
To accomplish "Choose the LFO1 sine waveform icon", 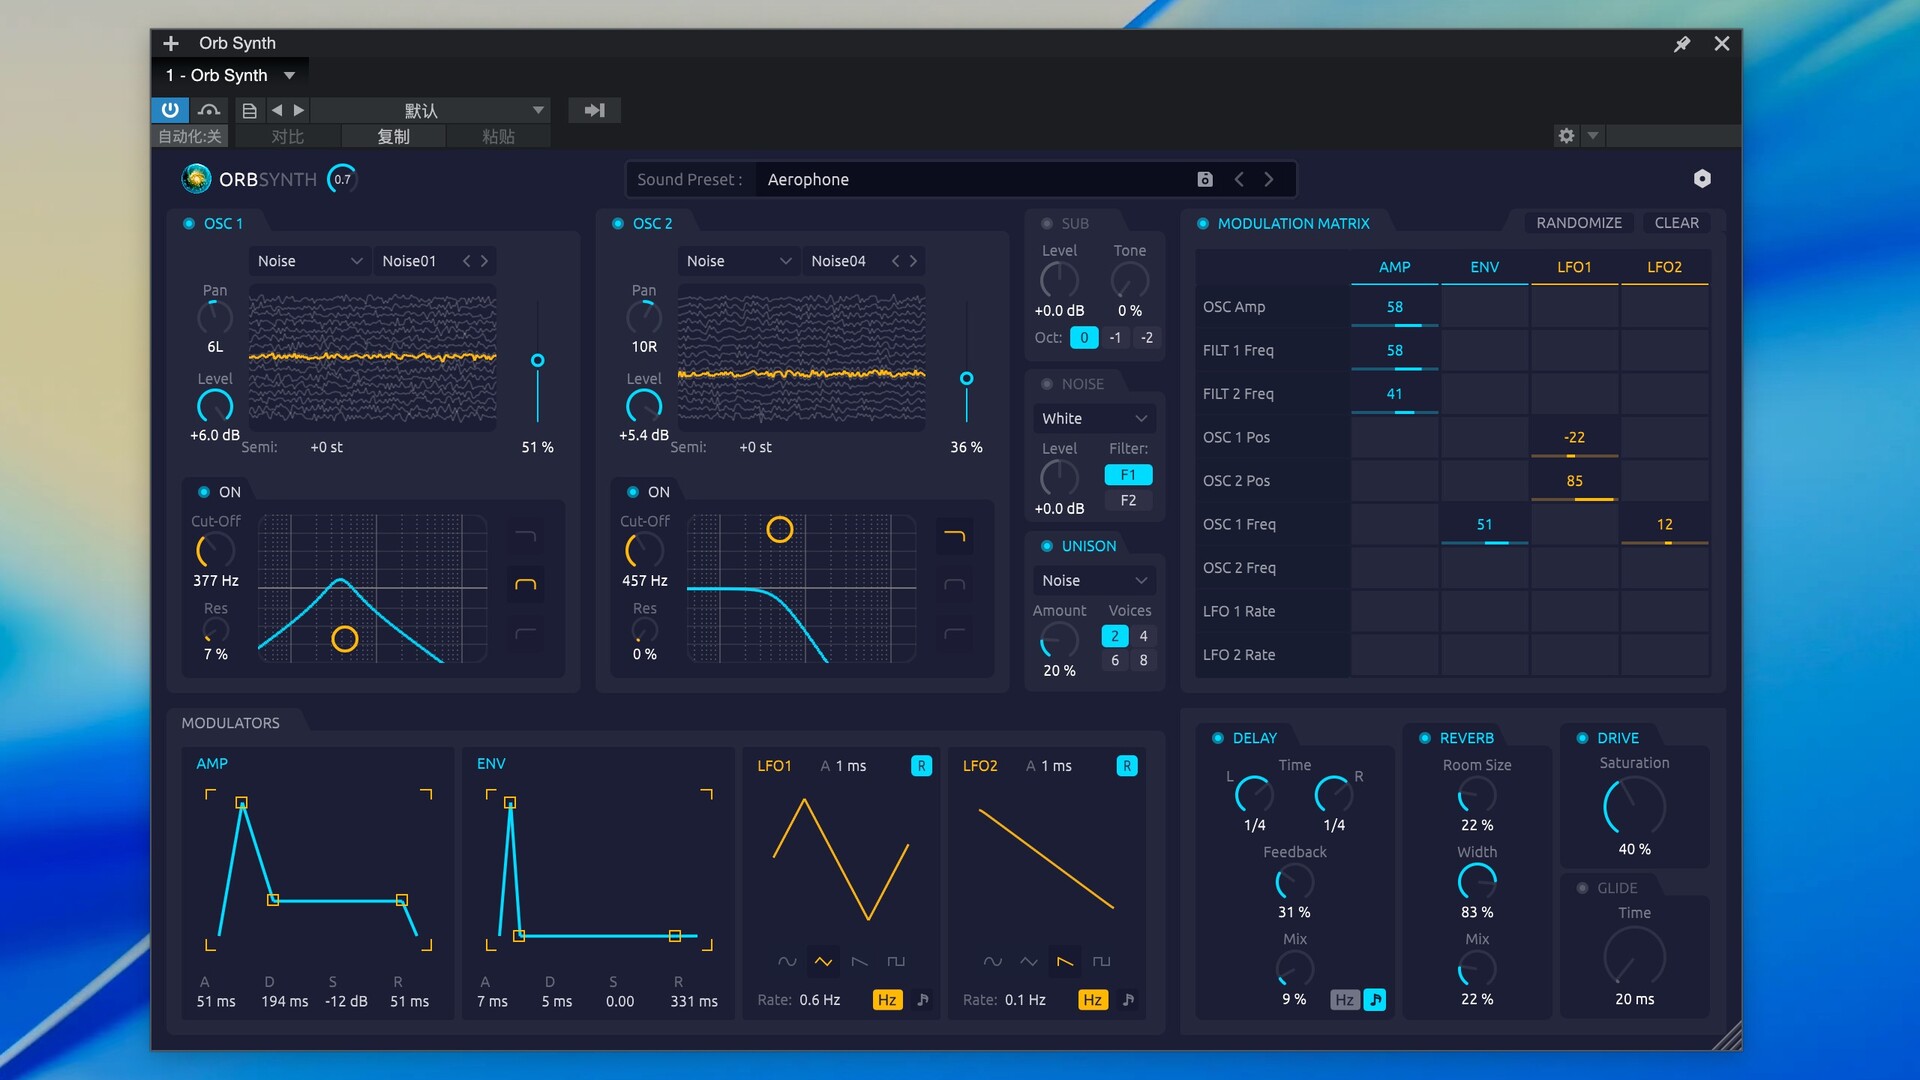I will (x=787, y=961).
